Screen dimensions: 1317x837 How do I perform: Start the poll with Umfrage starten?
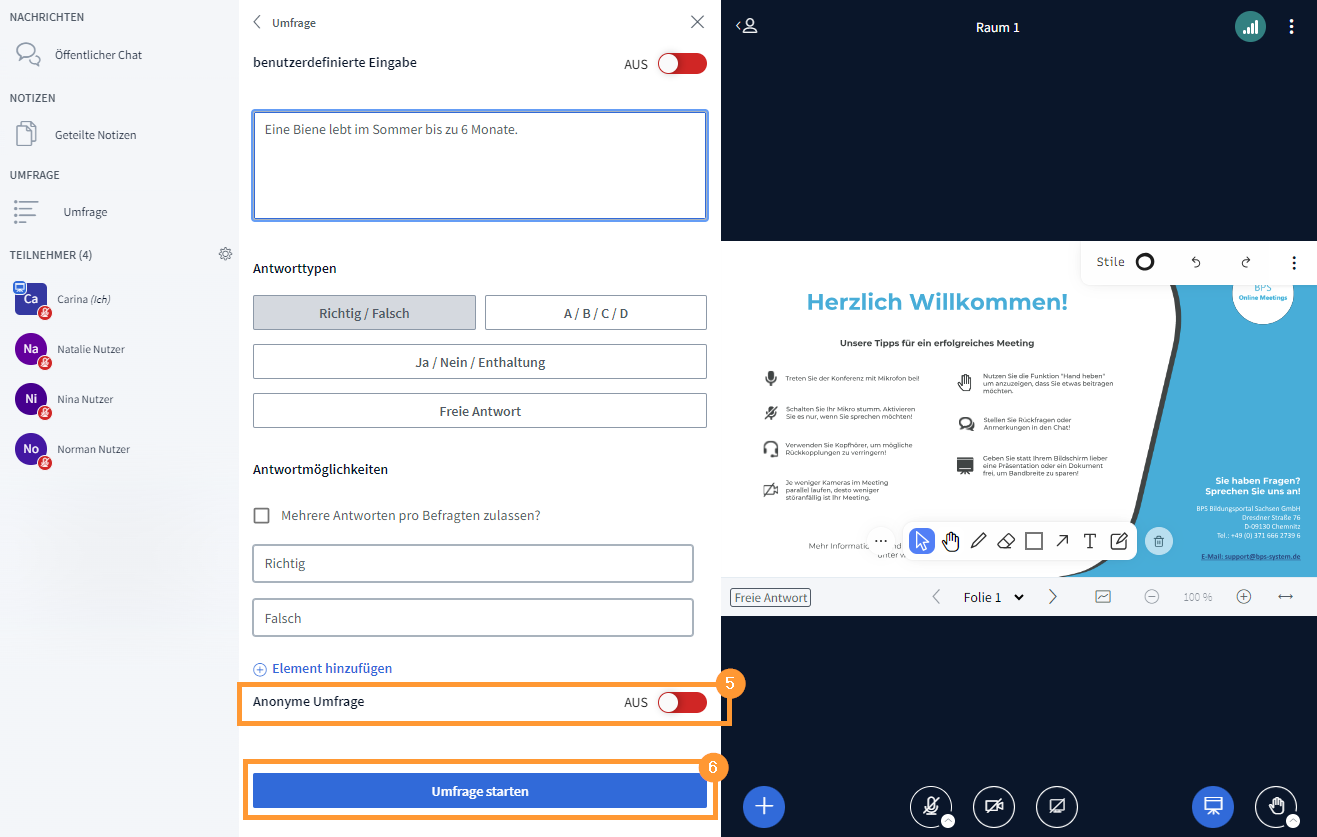click(480, 790)
